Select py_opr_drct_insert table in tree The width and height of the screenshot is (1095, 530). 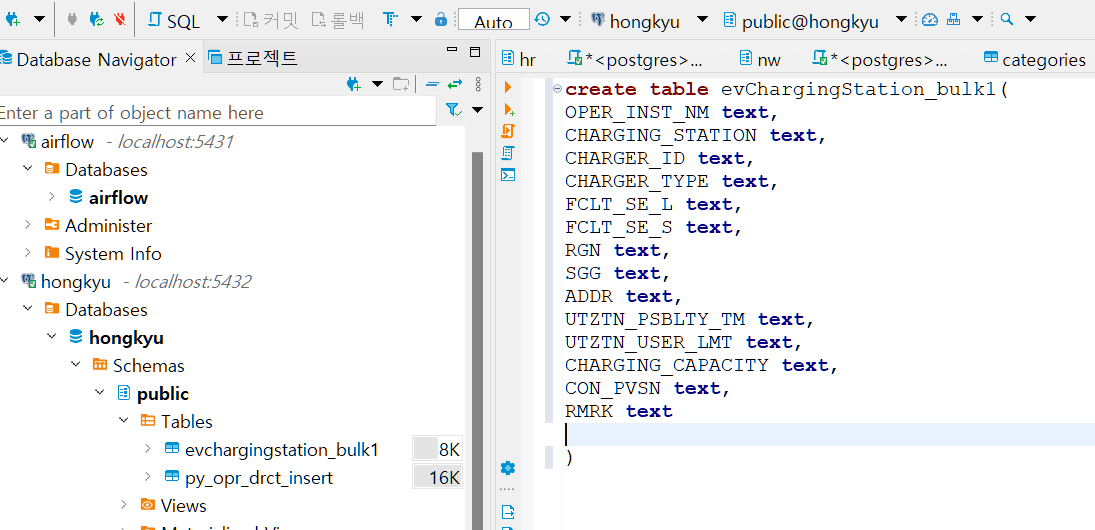[x=259, y=478]
